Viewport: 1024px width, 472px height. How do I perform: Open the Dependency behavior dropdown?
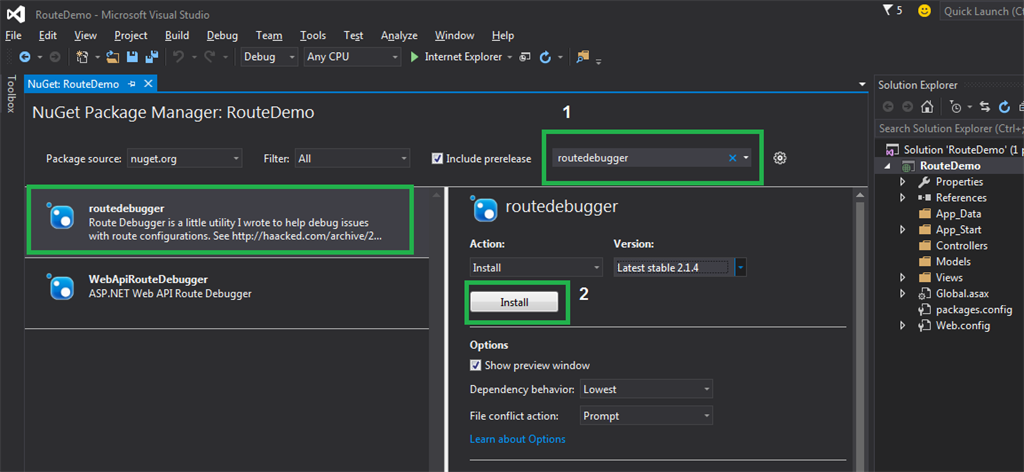645,389
